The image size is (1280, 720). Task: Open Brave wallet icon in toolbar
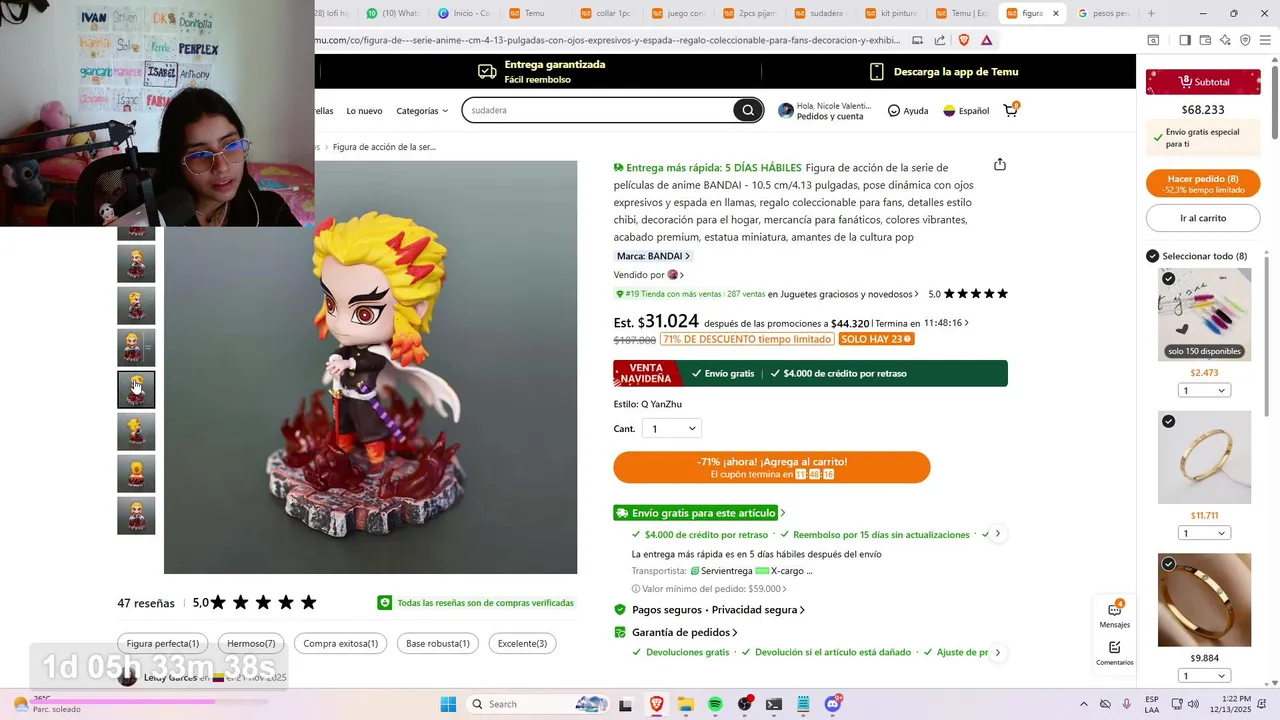[1205, 40]
